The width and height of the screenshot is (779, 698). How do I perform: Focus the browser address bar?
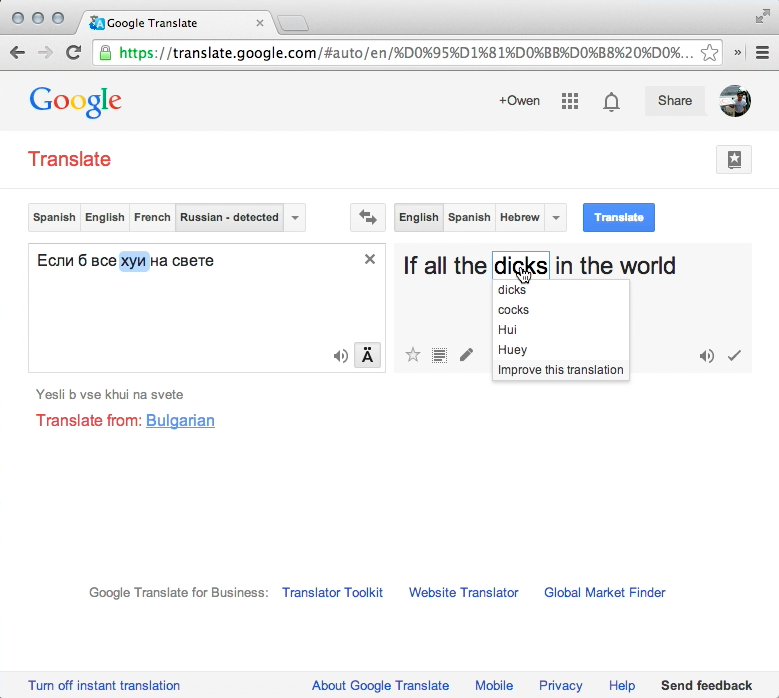coord(406,52)
